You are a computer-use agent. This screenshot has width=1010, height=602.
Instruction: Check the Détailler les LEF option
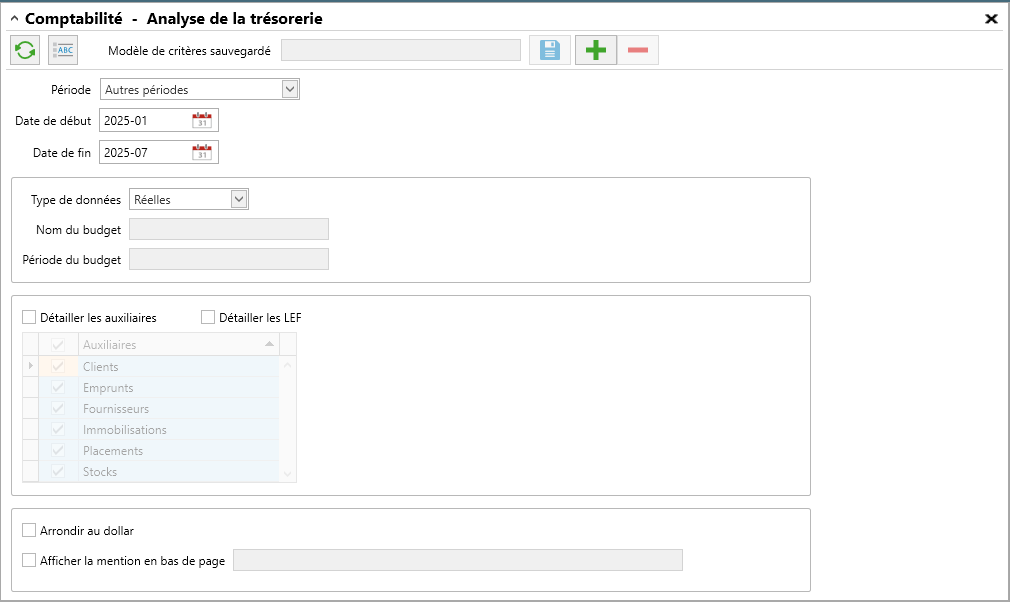208,317
